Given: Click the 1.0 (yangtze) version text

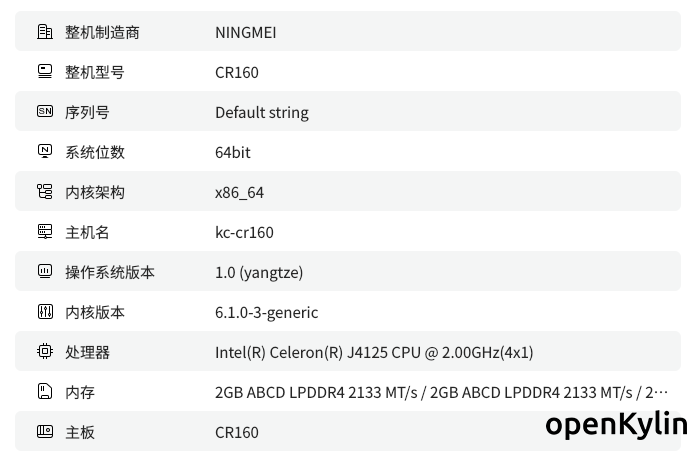Looking at the screenshot, I should (x=259, y=272).
